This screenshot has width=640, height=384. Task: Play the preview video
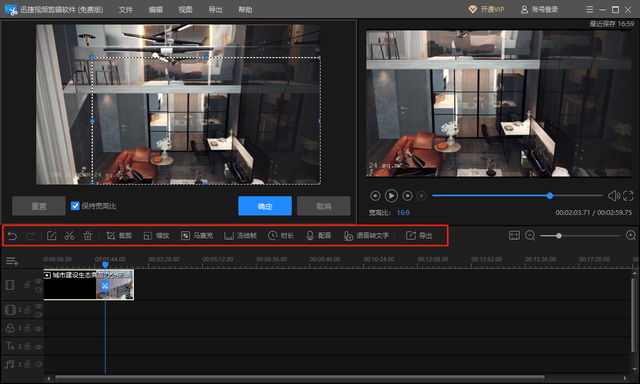point(391,196)
